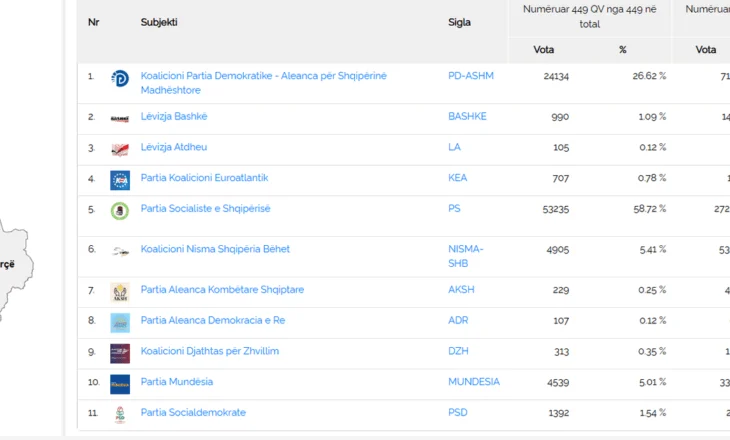Click the AKSH sigla link

[x=461, y=290]
